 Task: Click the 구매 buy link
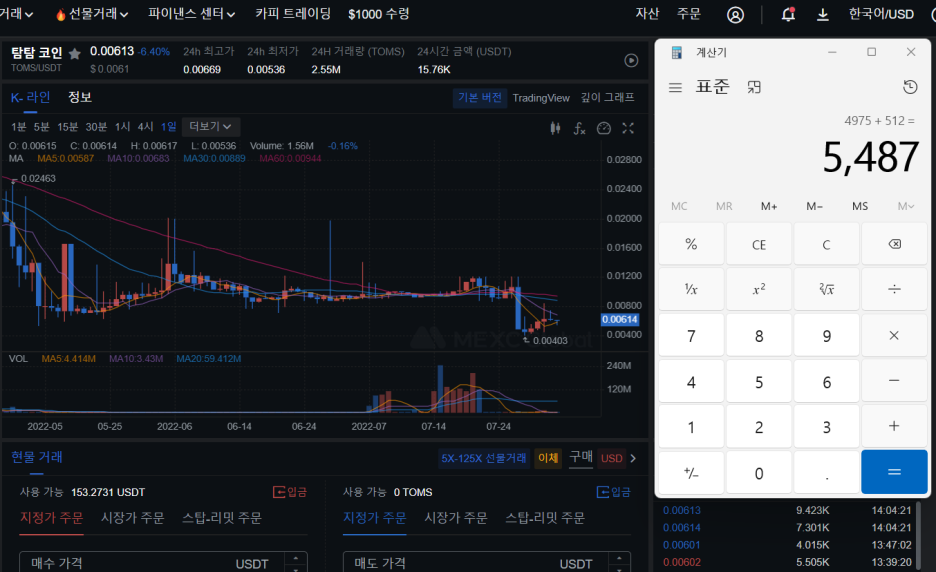coord(581,457)
